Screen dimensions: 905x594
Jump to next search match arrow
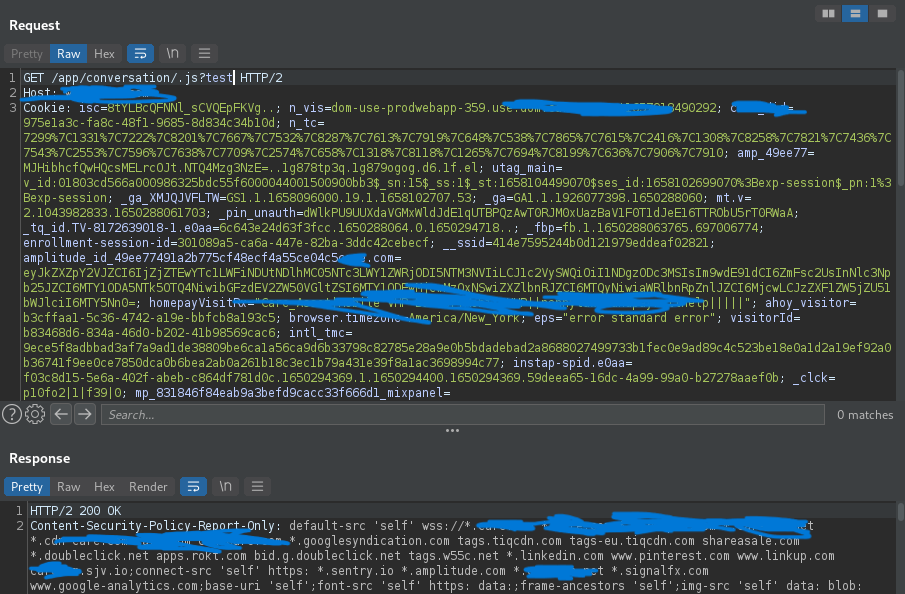85,414
